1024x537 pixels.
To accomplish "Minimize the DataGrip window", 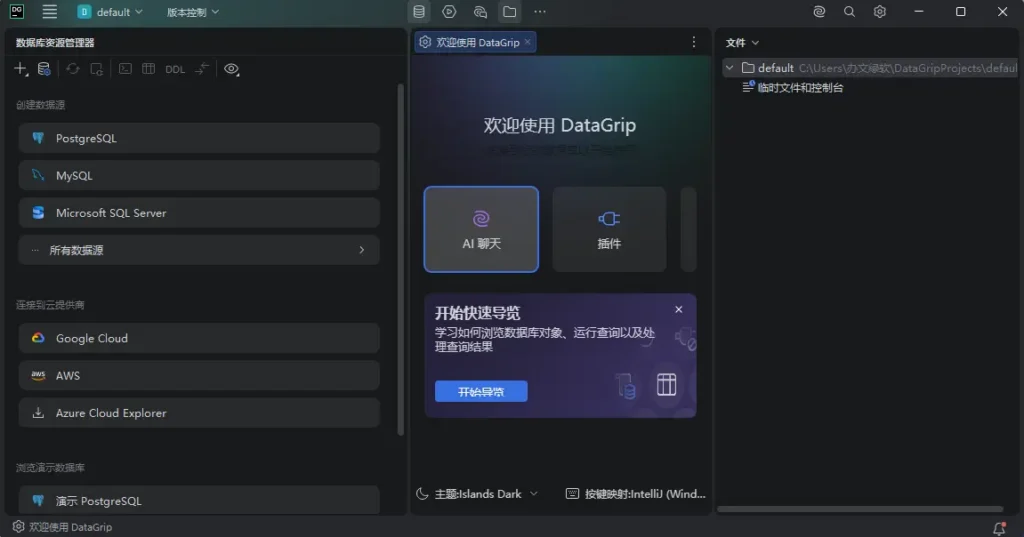I will coord(919,12).
